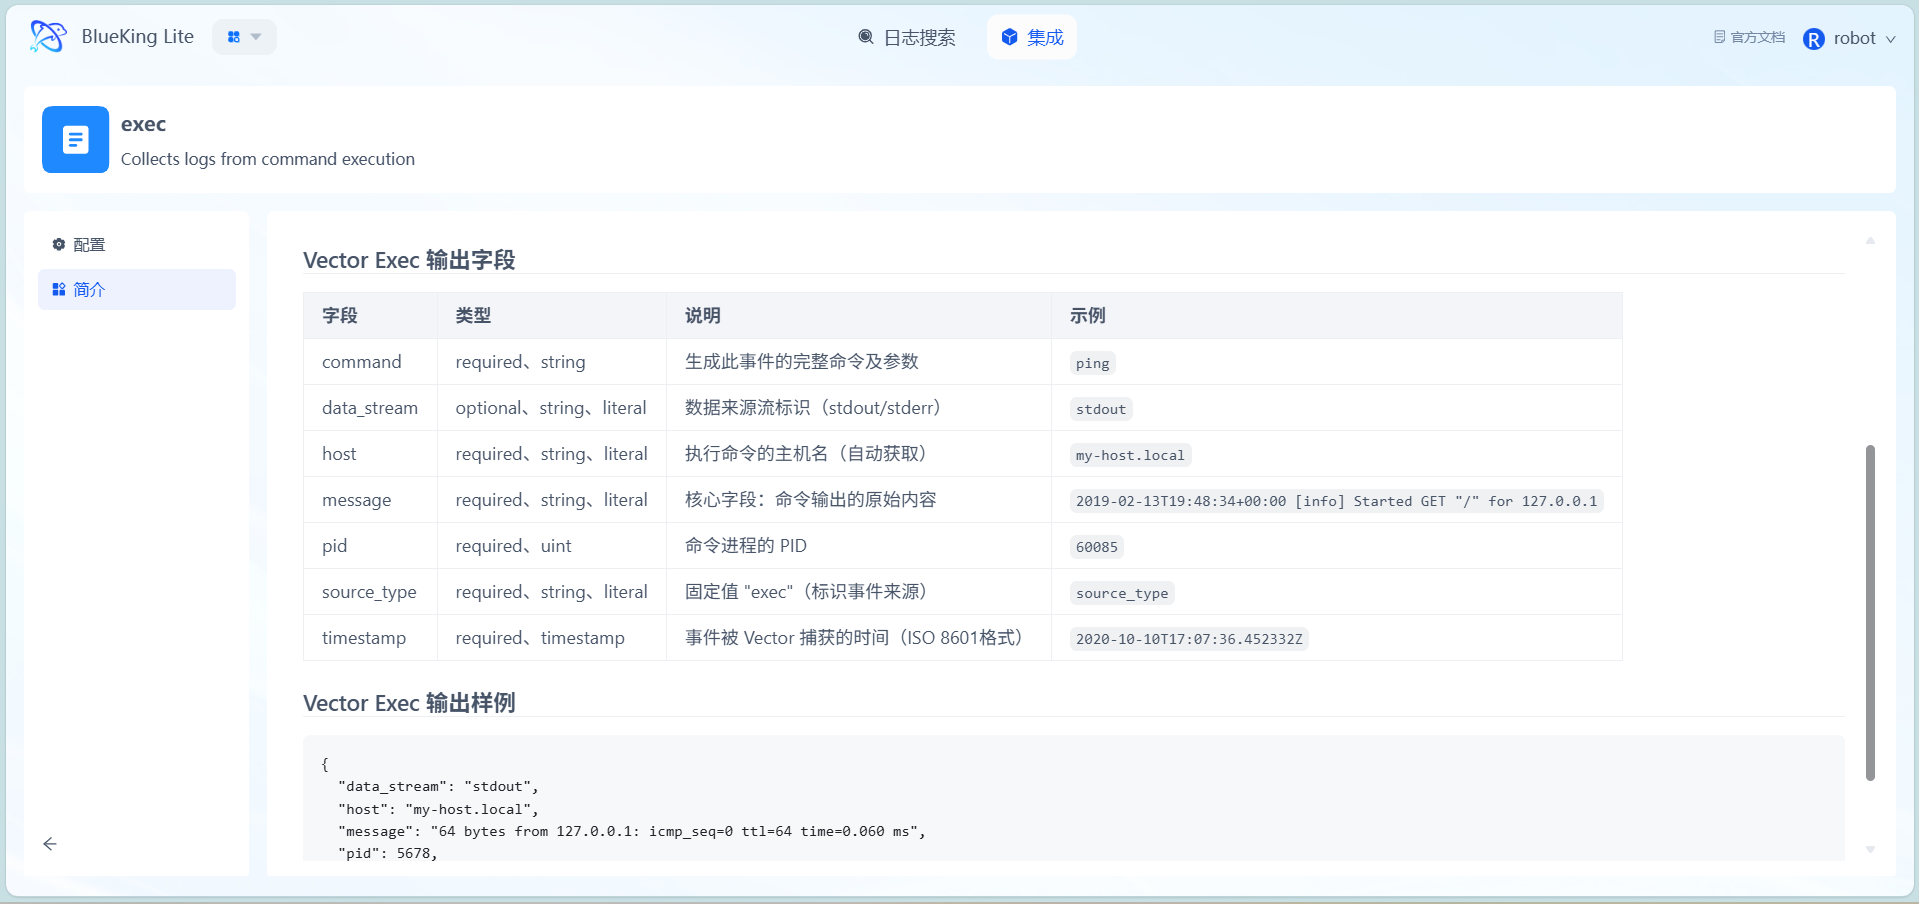This screenshot has width=1919, height=904.
Task: Click 'Collects logs from command execution' description
Action: 268,159
